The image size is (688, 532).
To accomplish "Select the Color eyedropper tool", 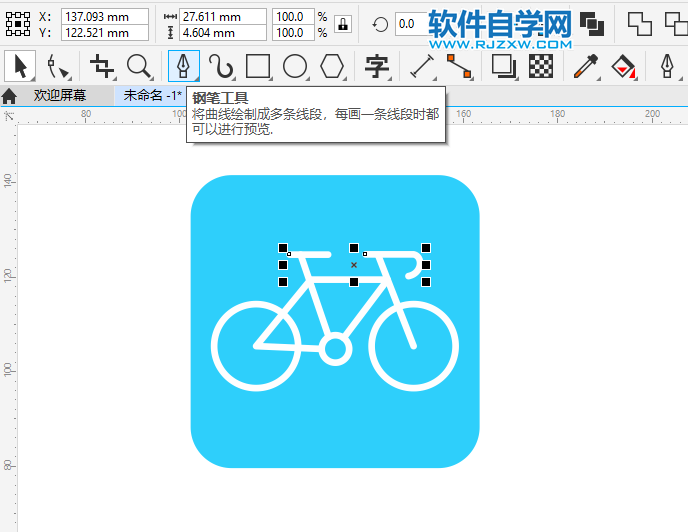I will point(586,66).
